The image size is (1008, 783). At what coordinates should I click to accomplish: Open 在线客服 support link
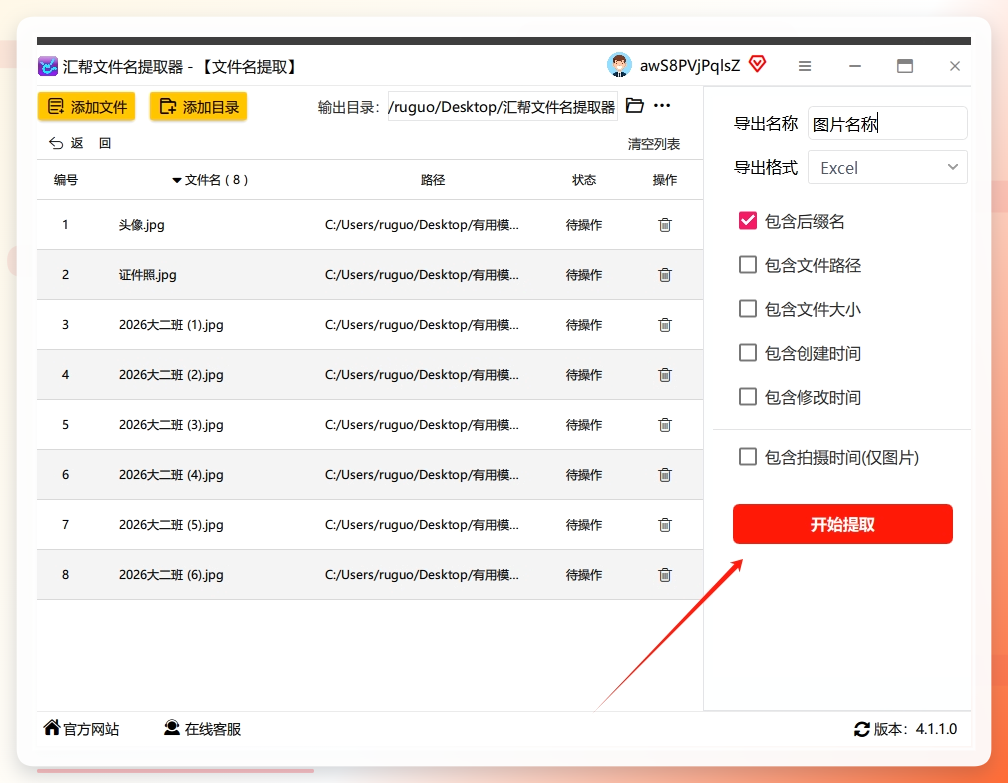pyautogui.click(x=202, y=728)
